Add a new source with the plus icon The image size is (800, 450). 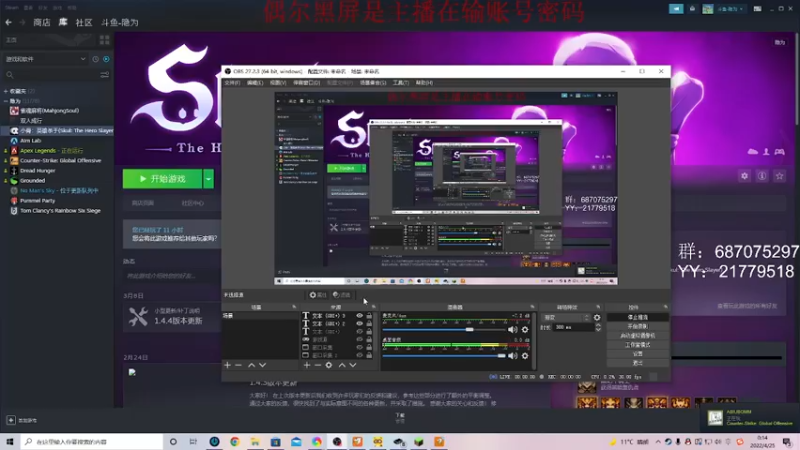307,365
